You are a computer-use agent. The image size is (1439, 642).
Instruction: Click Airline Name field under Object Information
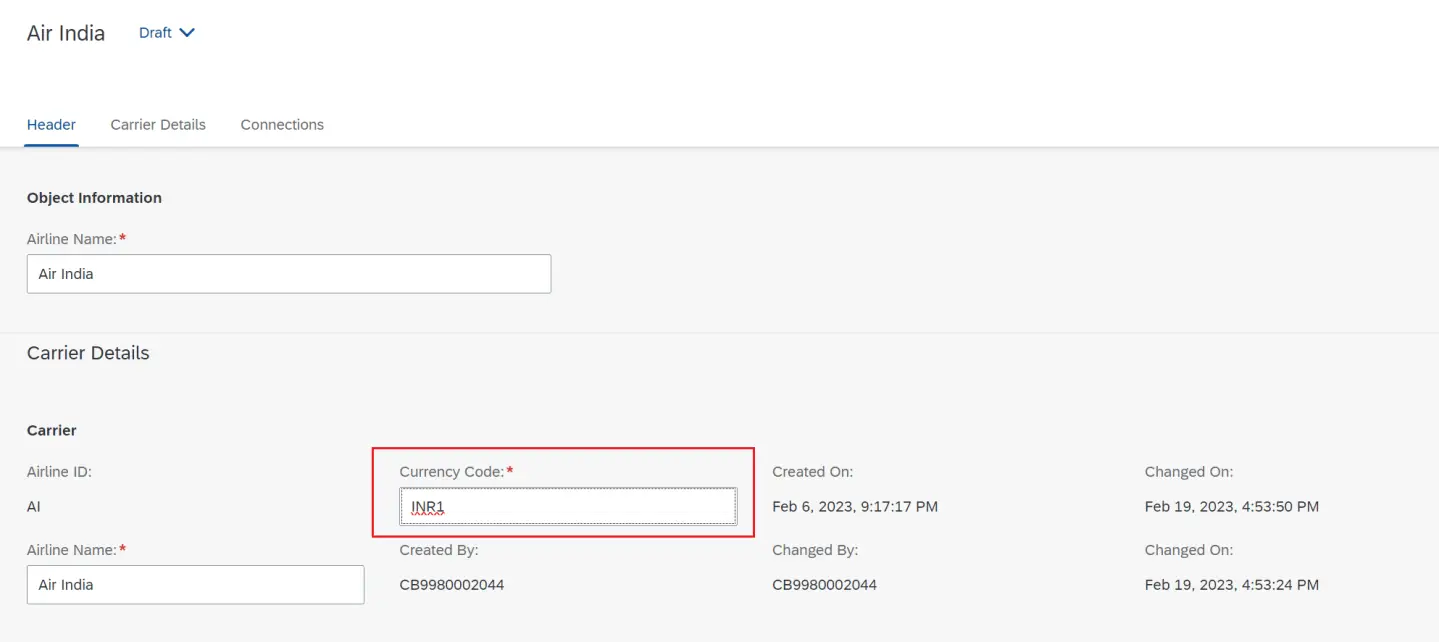tap(289, 273)
